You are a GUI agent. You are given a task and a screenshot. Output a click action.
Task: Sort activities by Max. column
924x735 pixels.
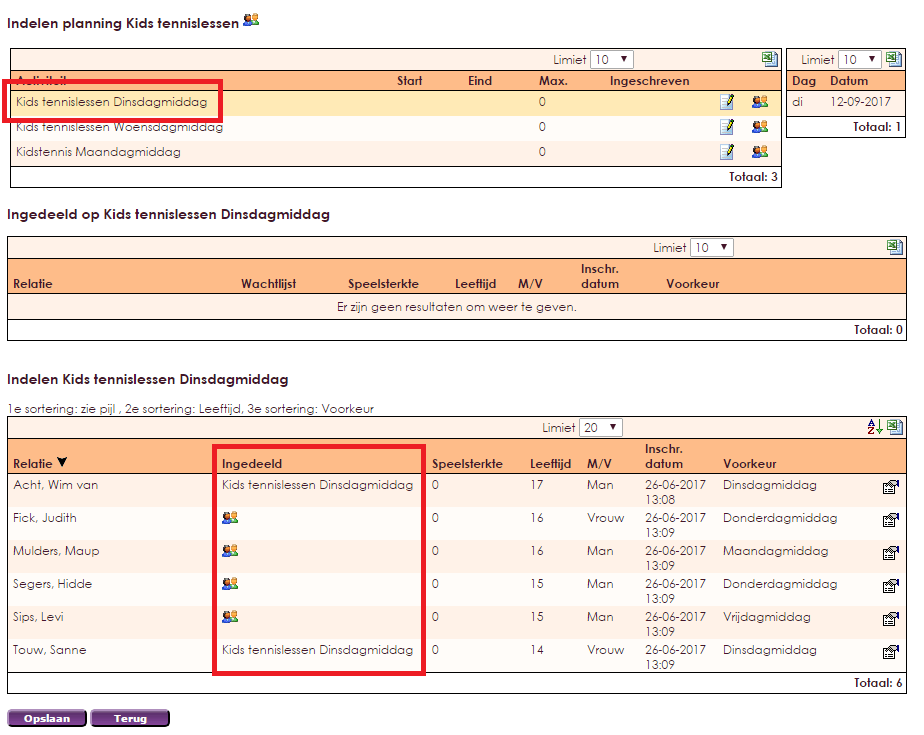(553, 81)
